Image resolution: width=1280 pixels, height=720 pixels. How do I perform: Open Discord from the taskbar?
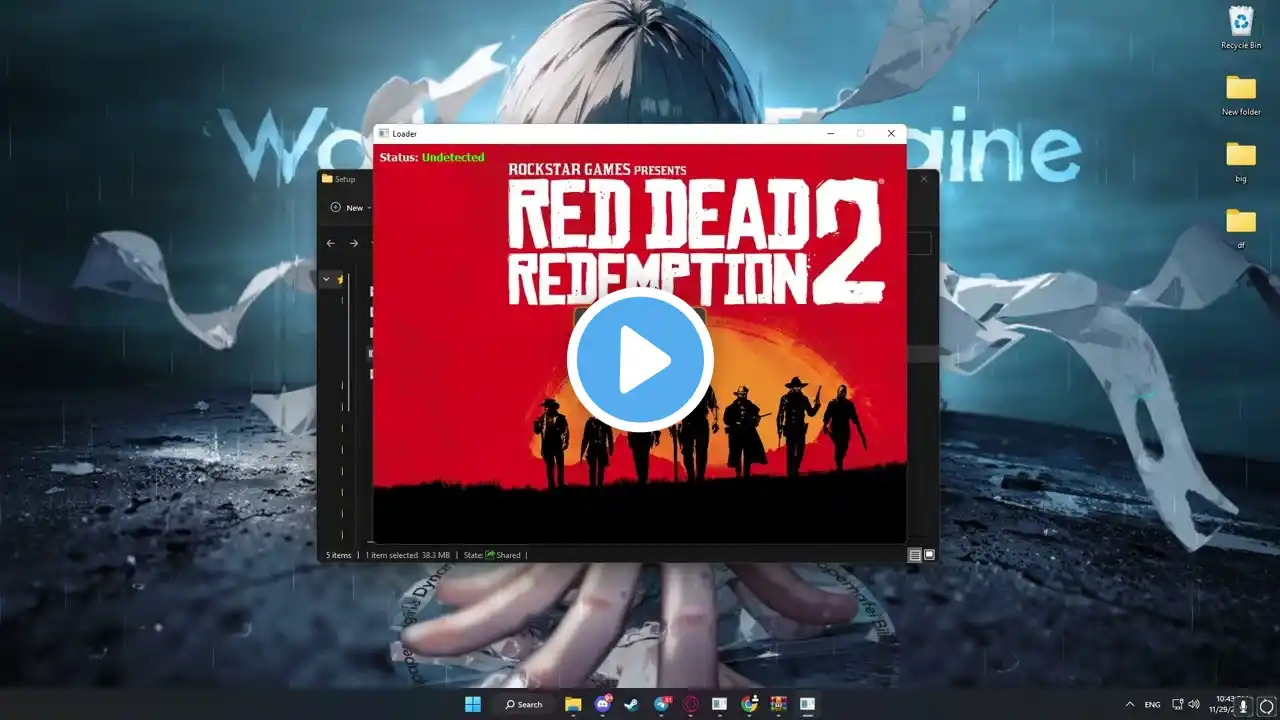tap(603, 704)
